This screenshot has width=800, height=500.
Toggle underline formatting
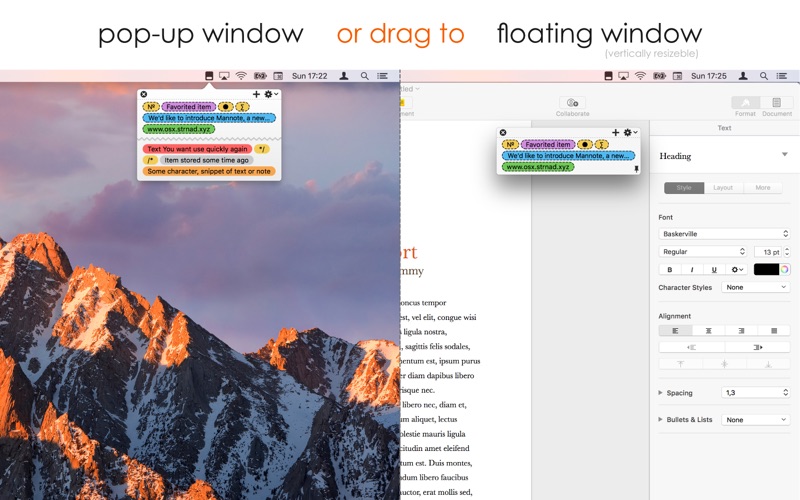(x=714, y=269)
